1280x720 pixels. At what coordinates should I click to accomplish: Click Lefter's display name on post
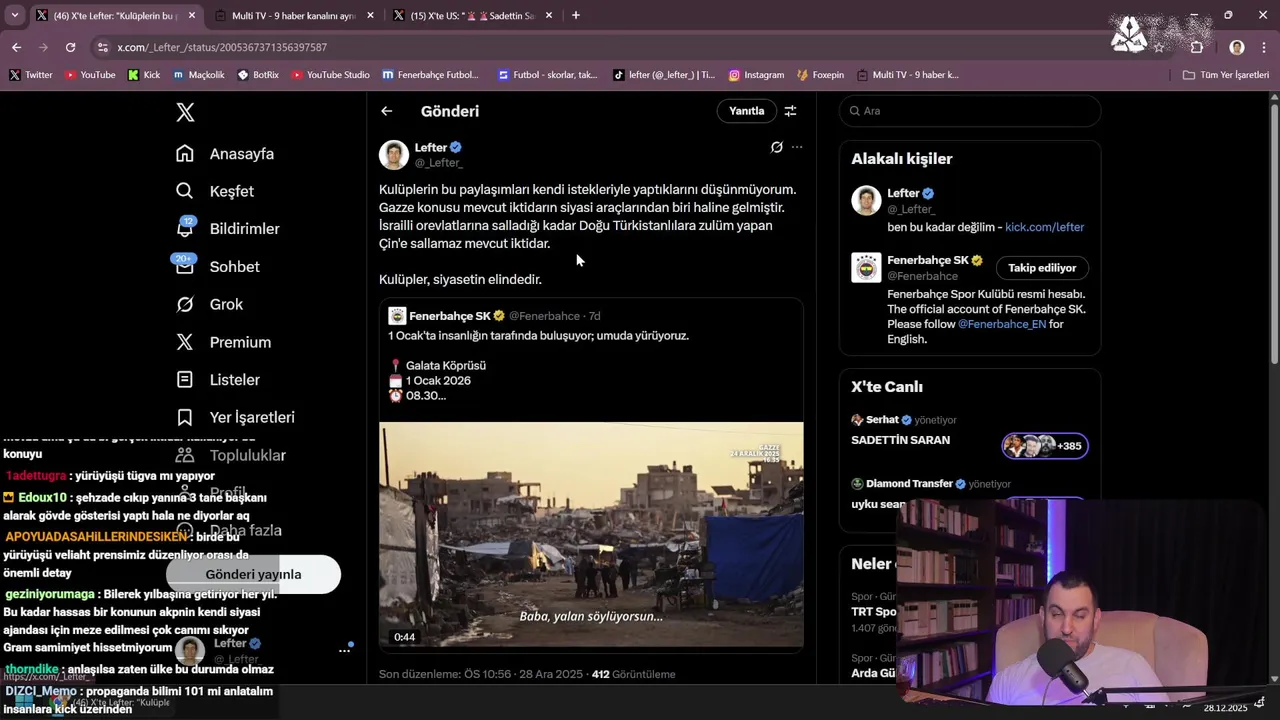pyautogui.click(x=430, y=148)
